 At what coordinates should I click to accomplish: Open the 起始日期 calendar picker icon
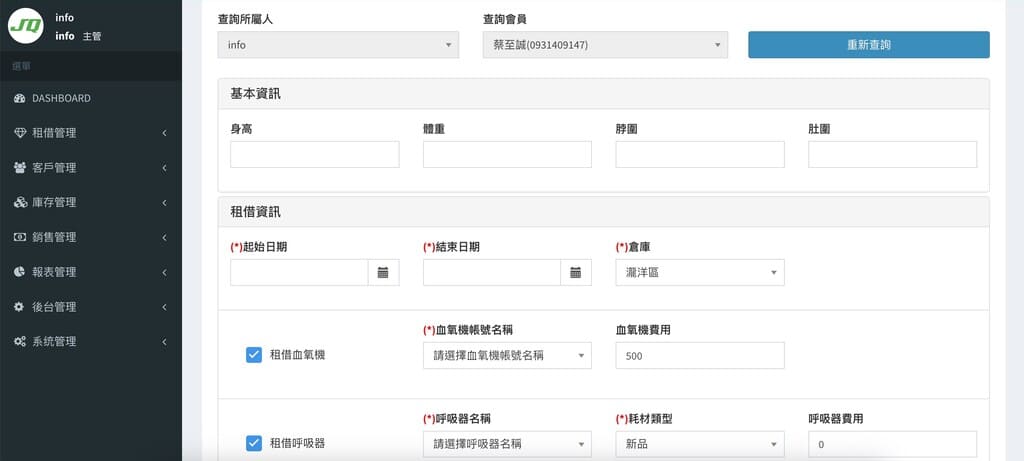coord(383,272)
